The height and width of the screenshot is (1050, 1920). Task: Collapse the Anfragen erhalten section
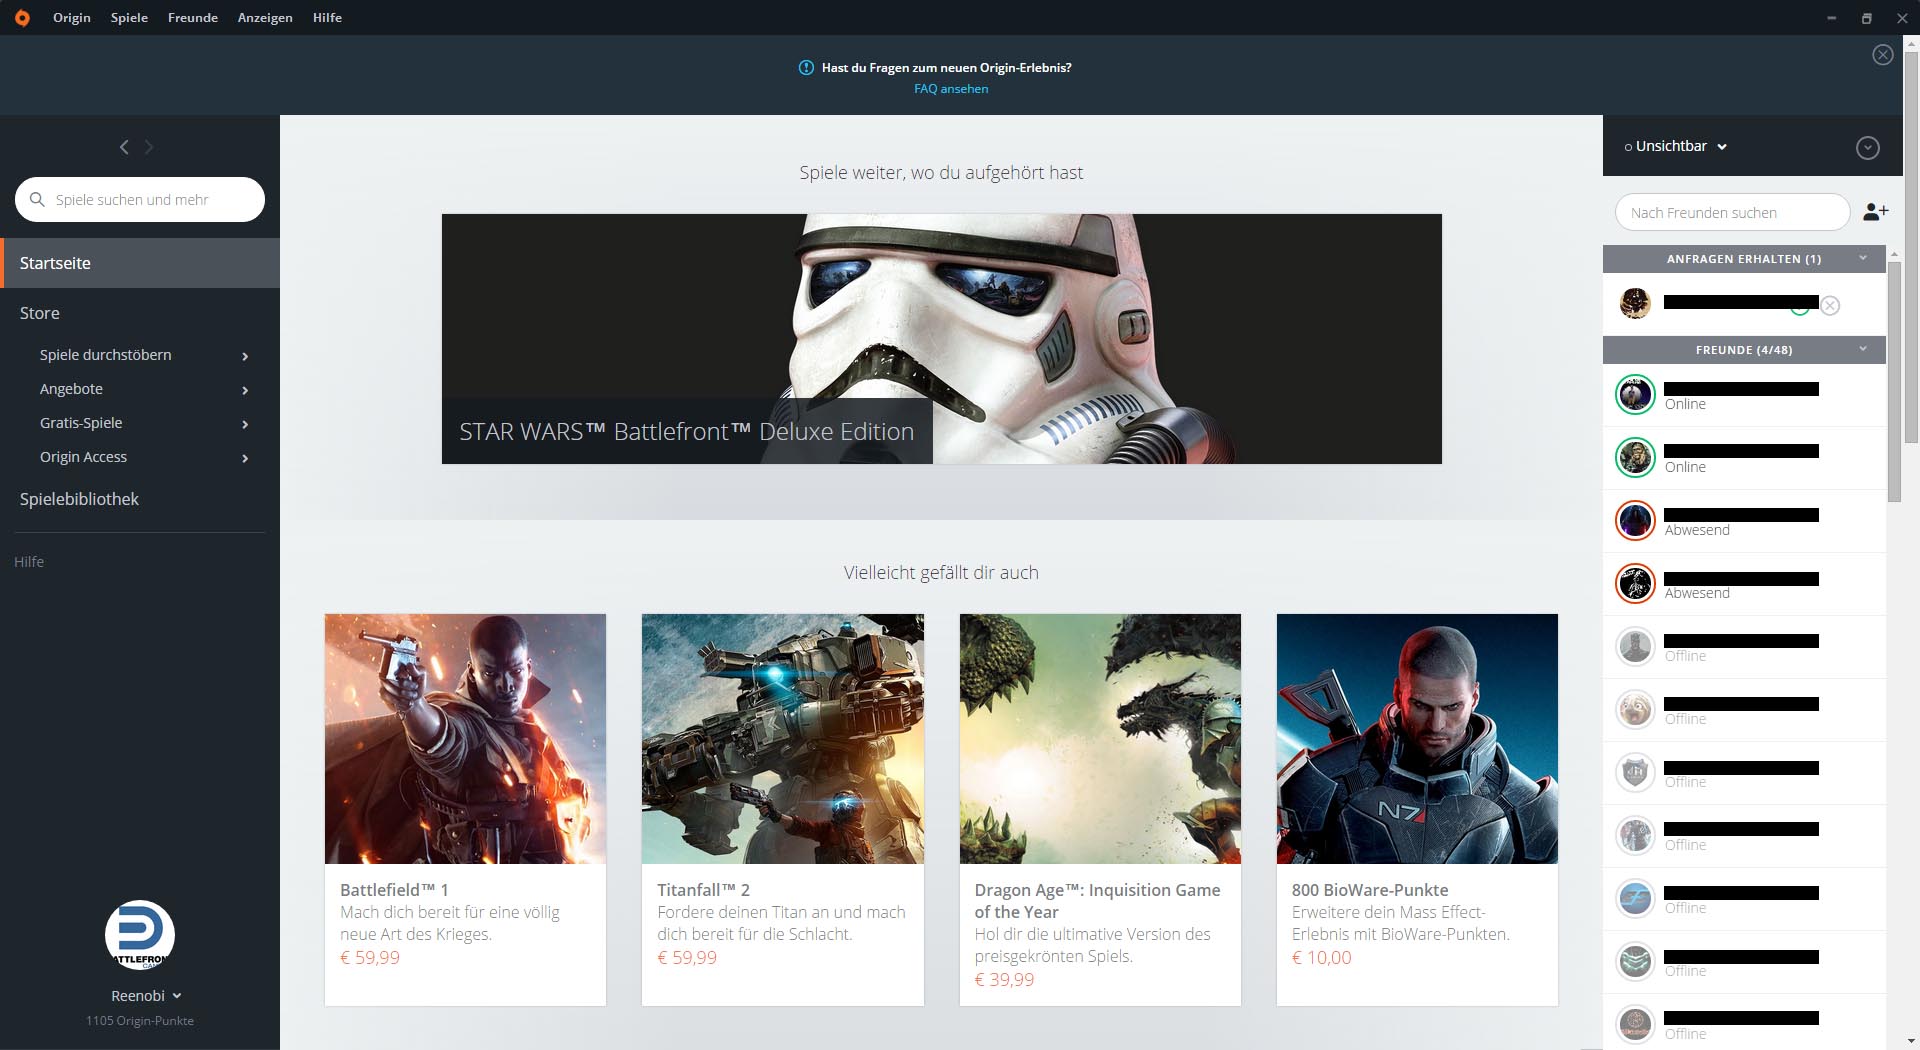(x=1863, y=258)
